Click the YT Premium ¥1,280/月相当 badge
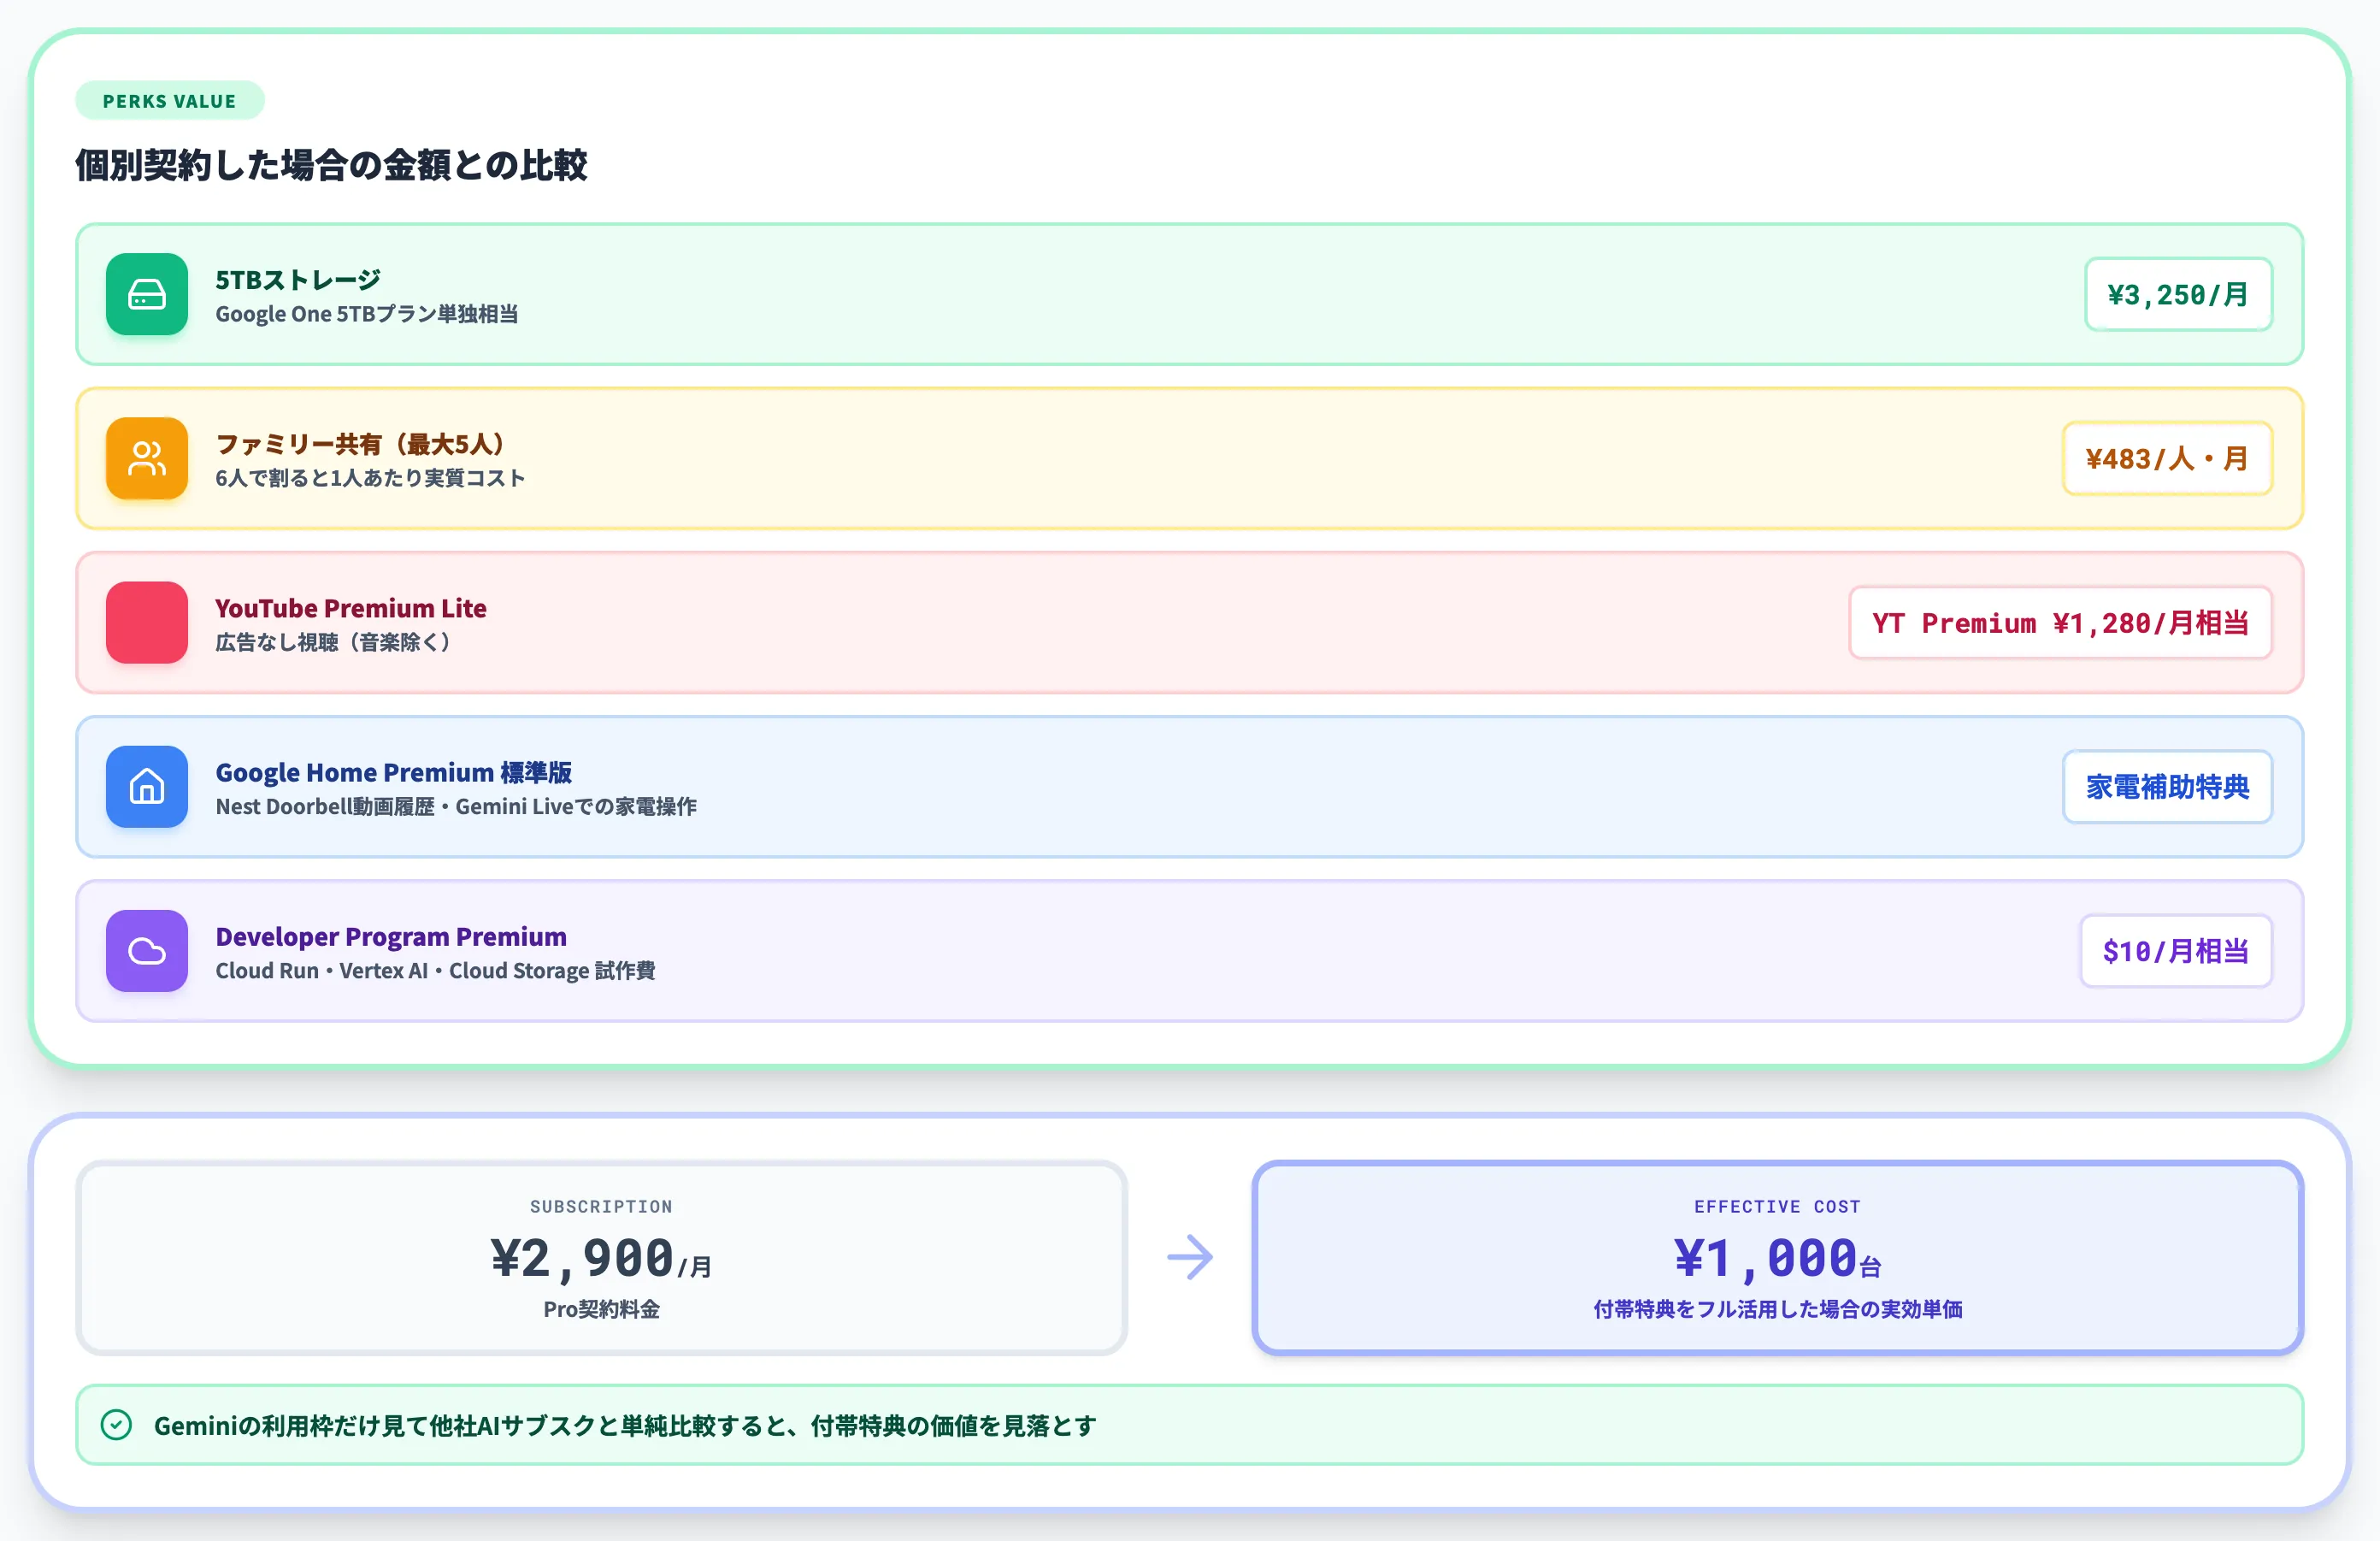 2060,622
